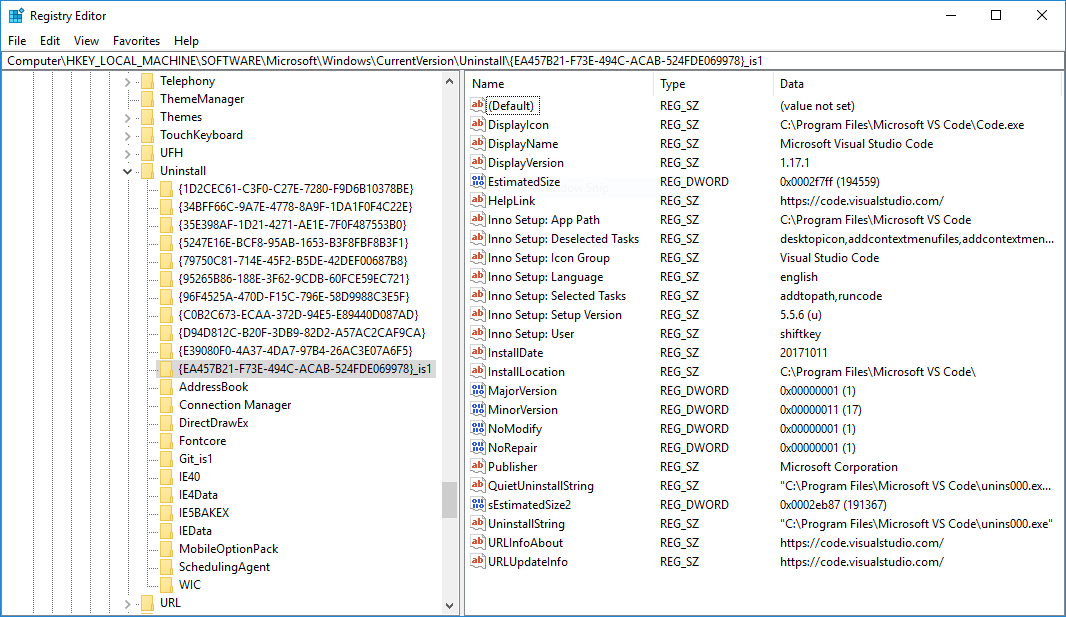The image size is (1066, 617).
Task: Open the File menu
Action: (17, 41)
